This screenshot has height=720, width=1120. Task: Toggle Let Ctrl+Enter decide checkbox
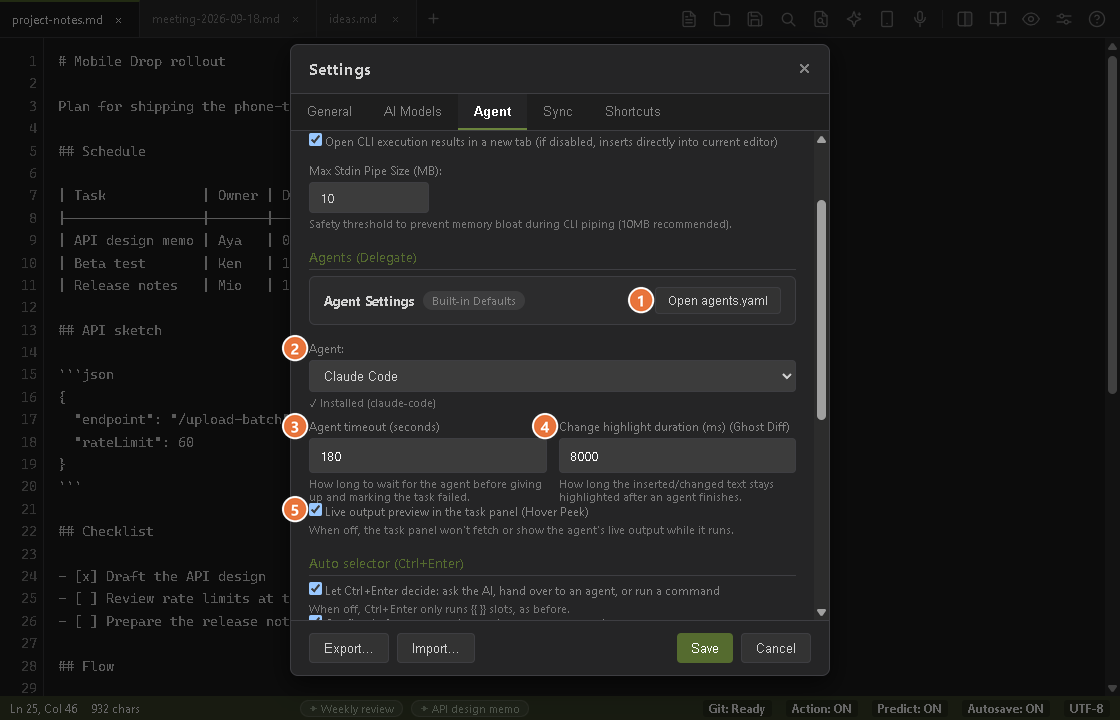pos(315,589)
